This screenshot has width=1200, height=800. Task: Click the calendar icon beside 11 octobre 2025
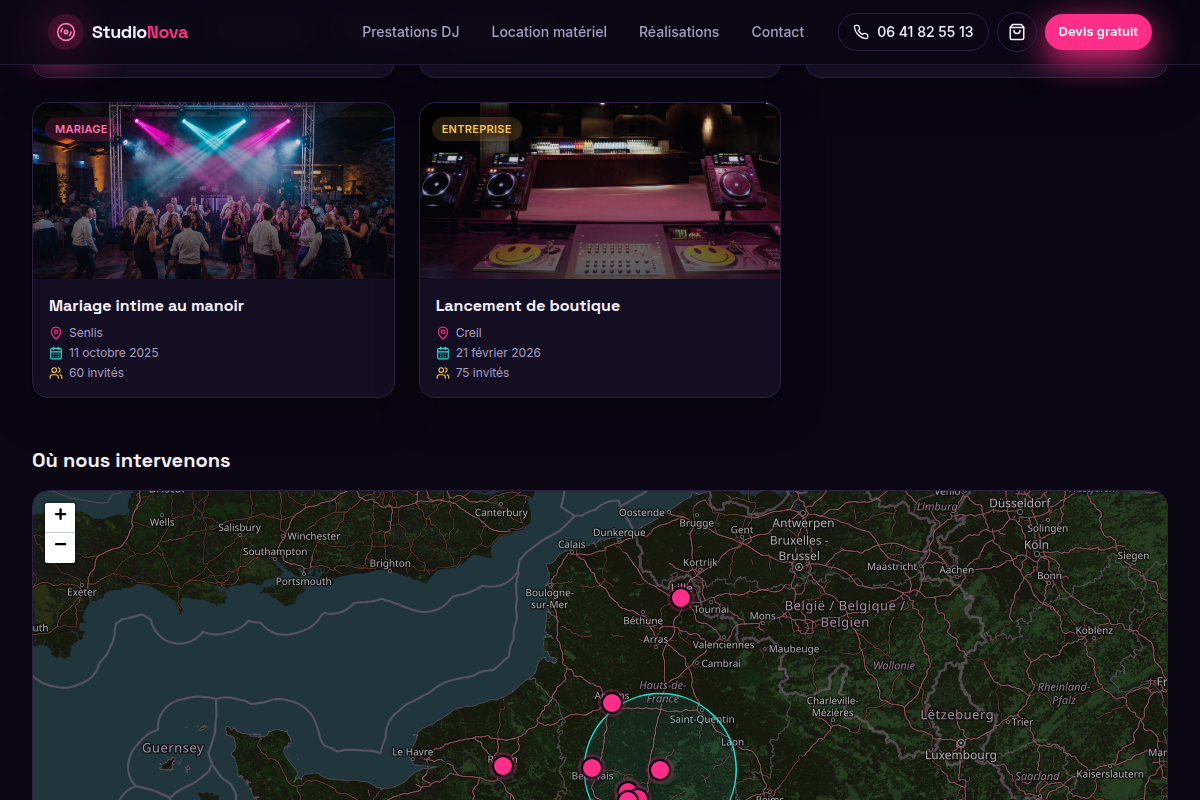point(56,353)
